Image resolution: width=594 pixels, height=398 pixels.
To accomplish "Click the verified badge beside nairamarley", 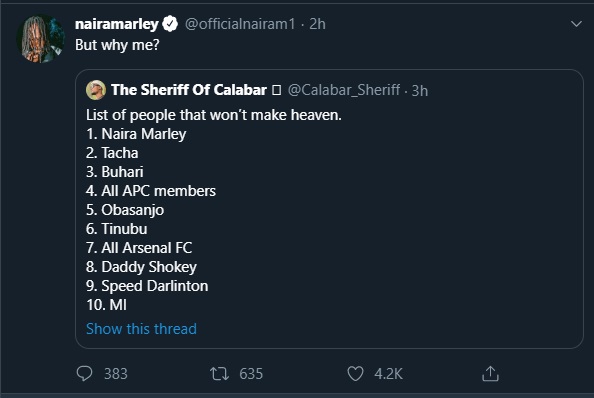I will (170, 24).
